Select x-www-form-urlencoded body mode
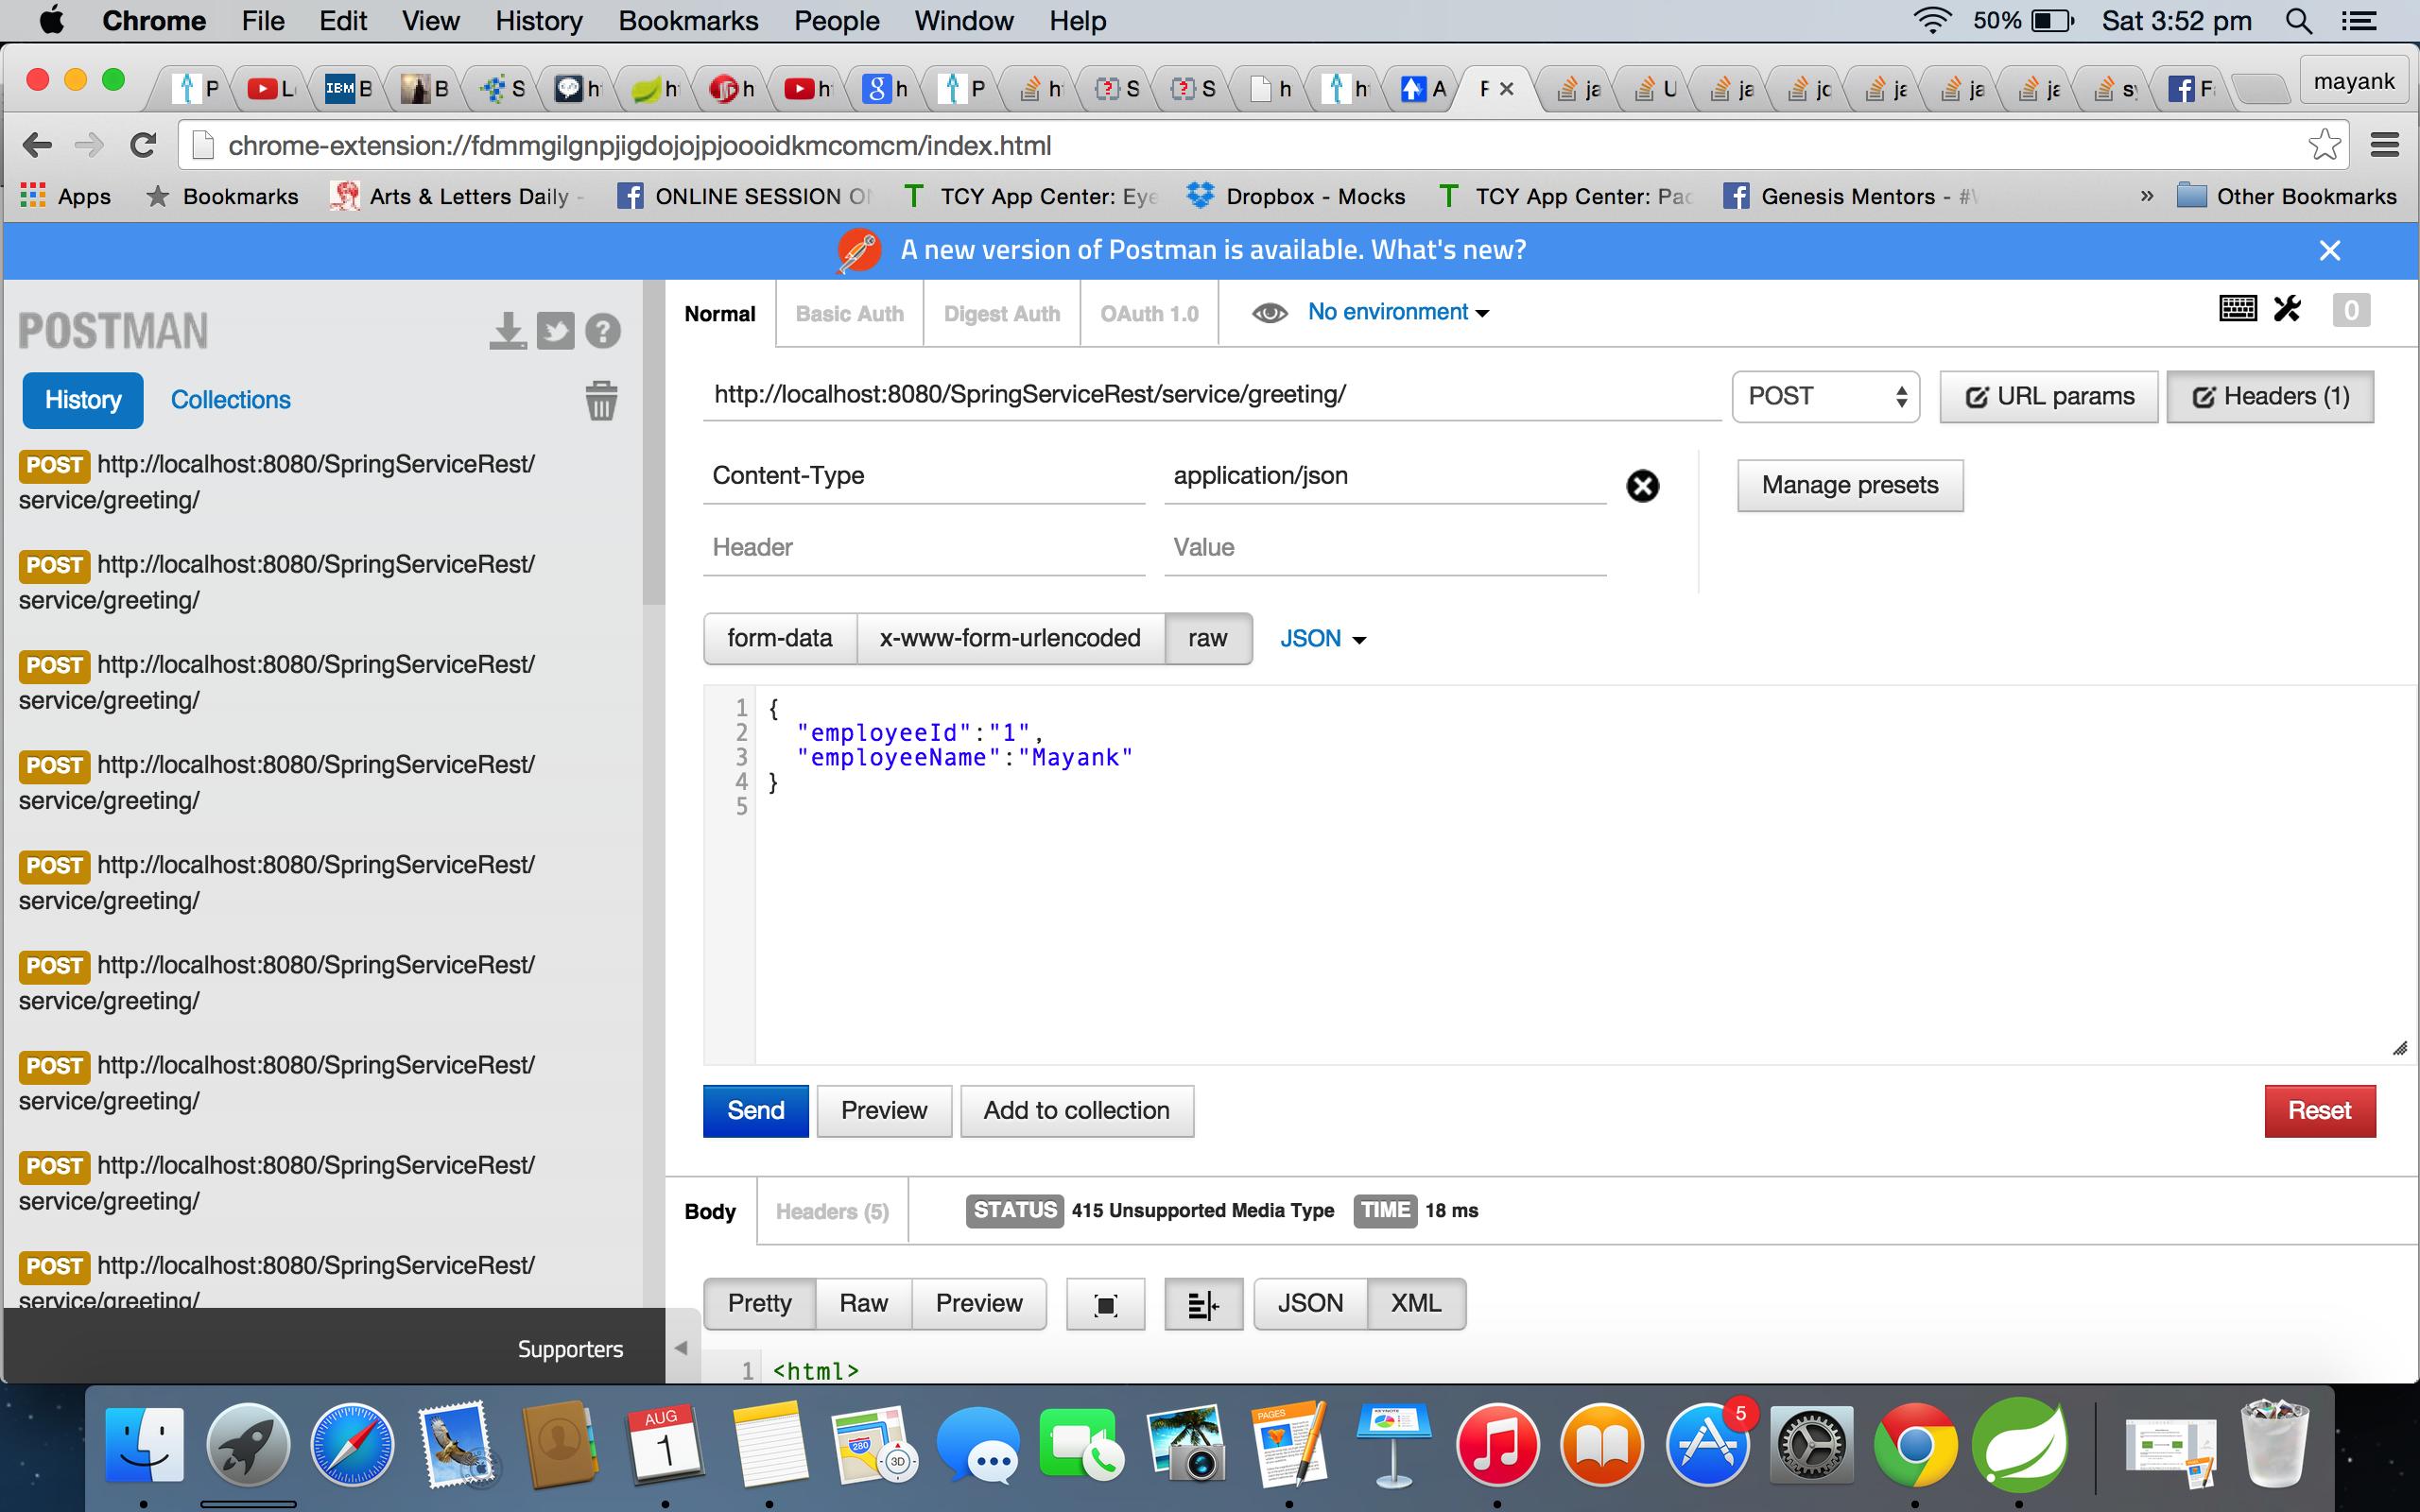Viewport: 2420px width, 1512px height. pos(1010,638)
